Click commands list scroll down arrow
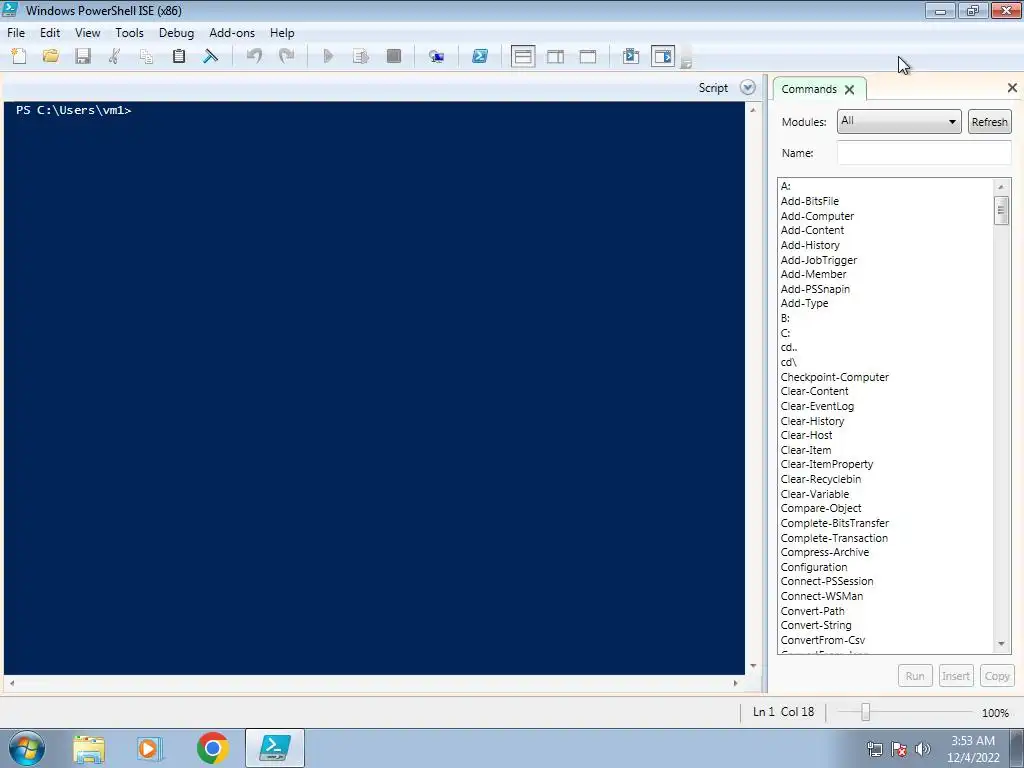Viewport: 1024px width, 768px height. [1001, 645]
